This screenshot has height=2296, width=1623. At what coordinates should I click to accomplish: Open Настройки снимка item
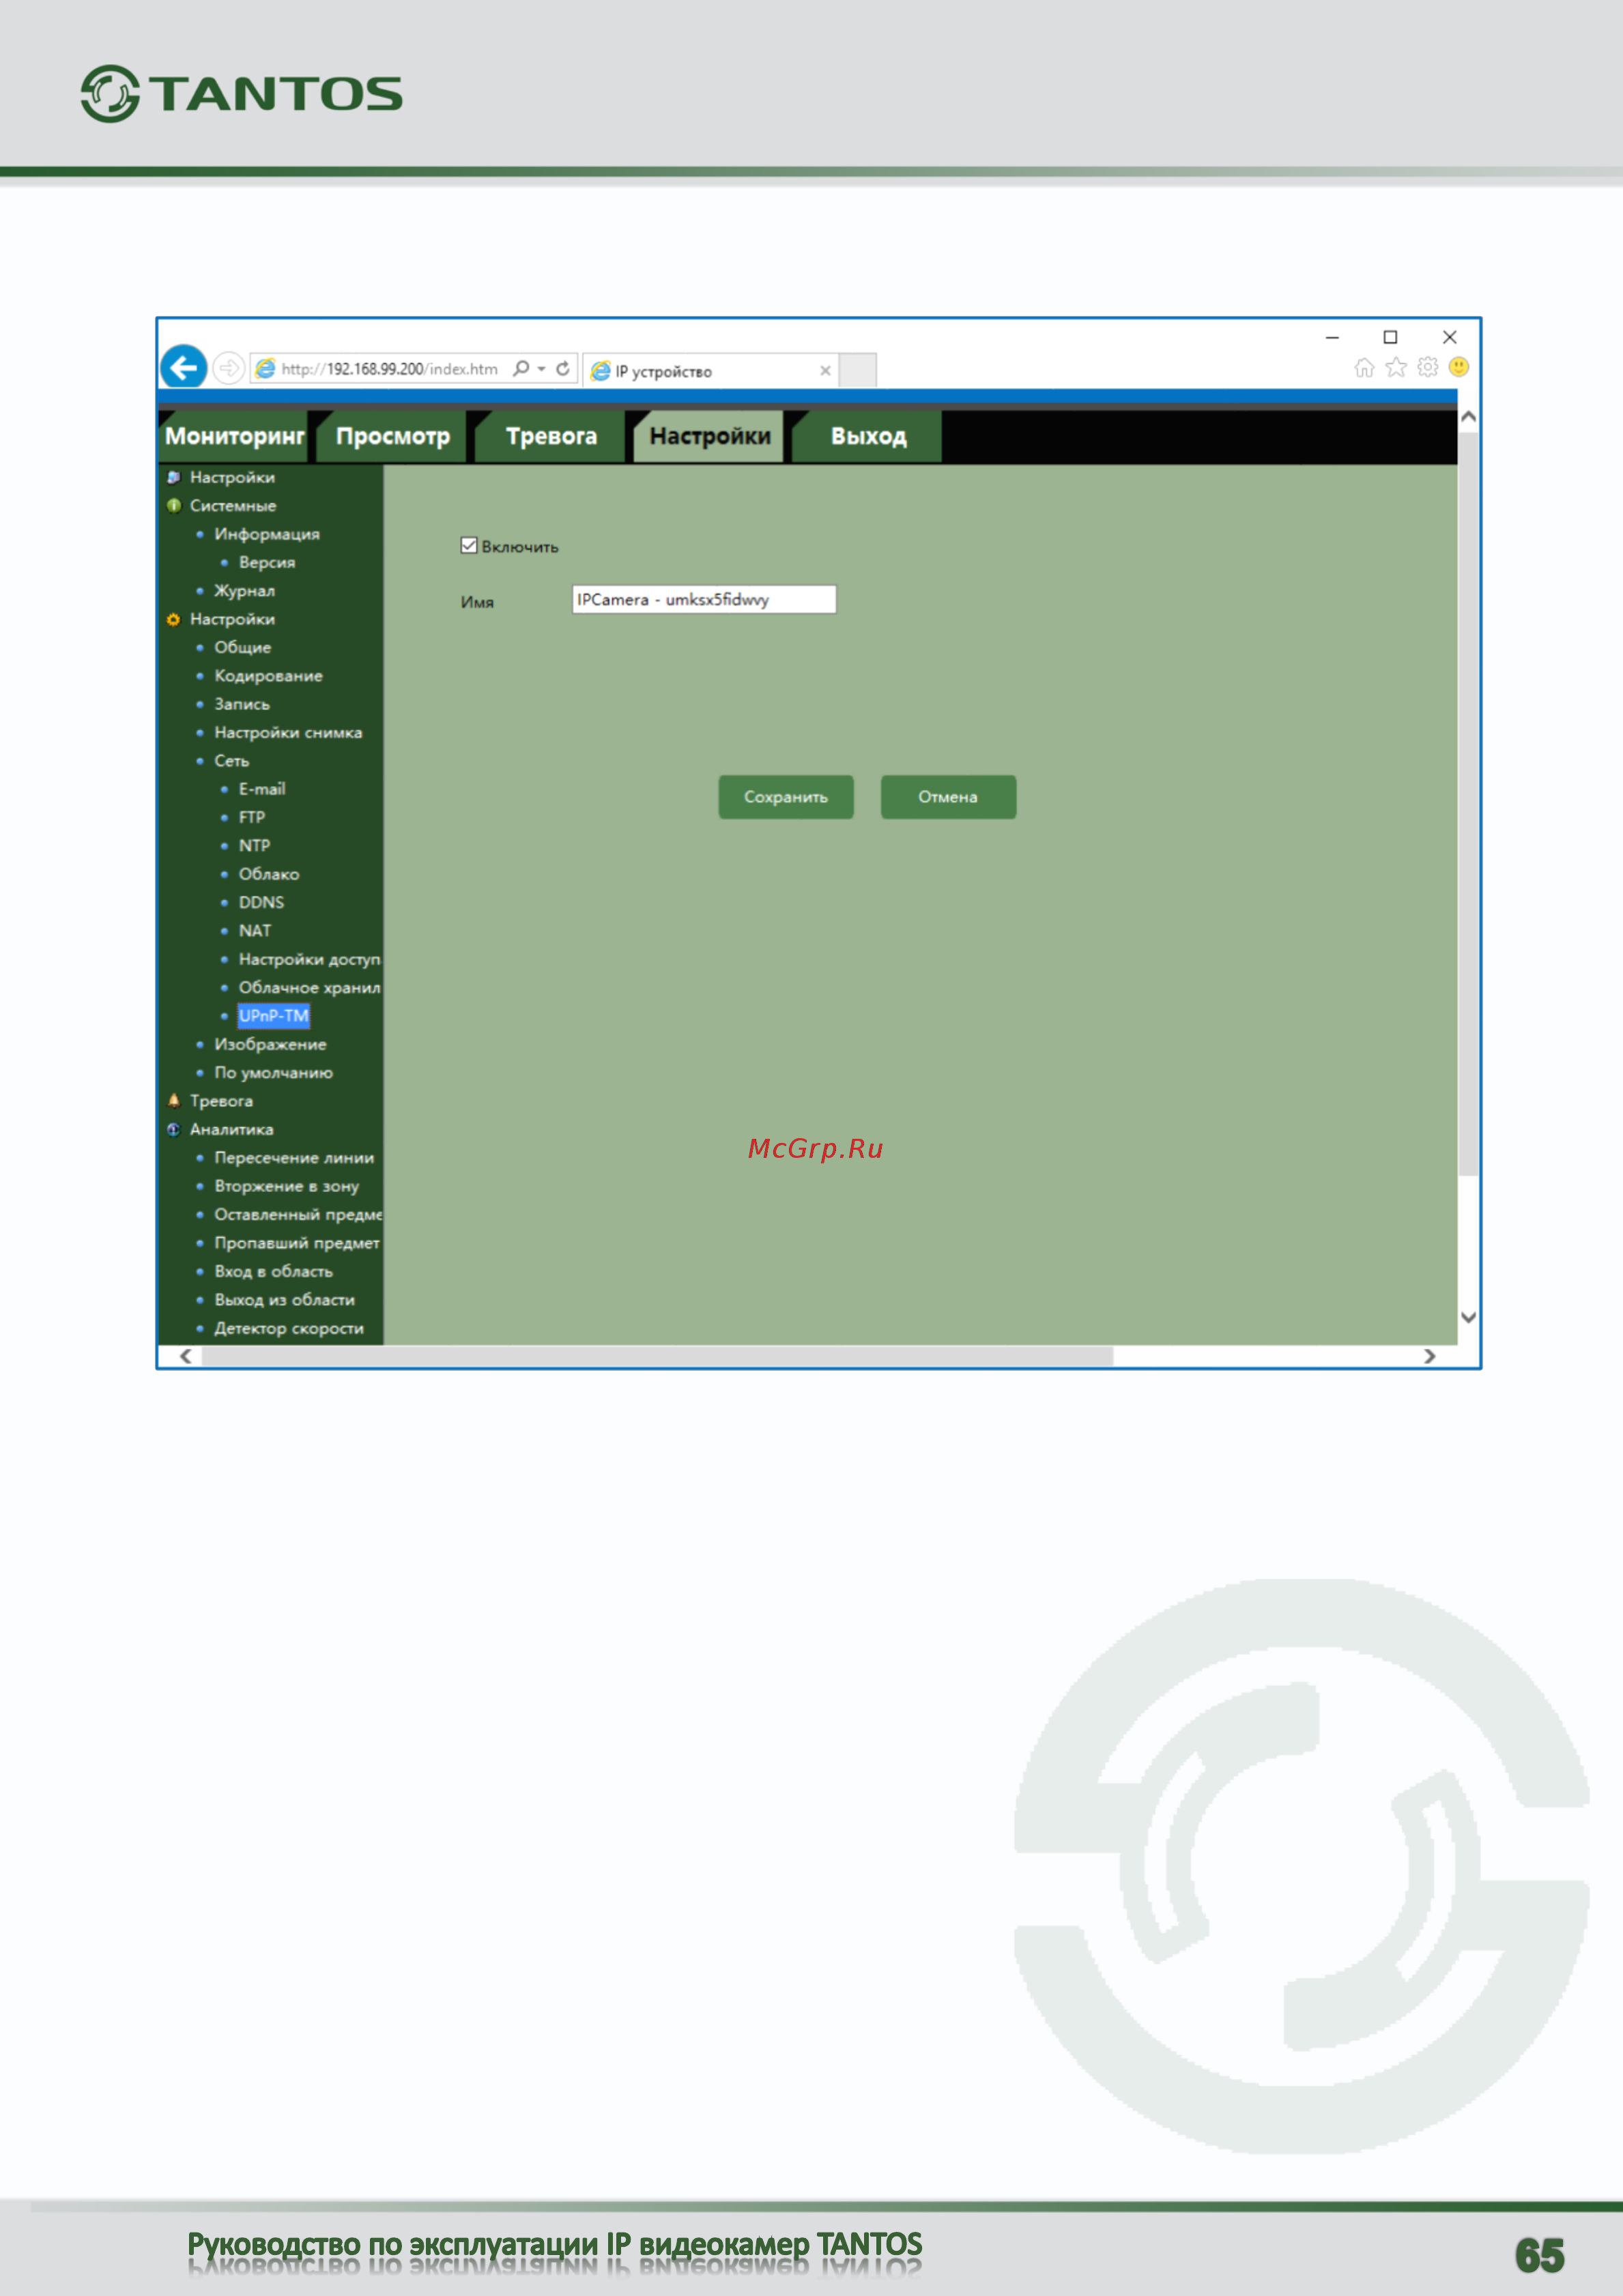point(288,732)
